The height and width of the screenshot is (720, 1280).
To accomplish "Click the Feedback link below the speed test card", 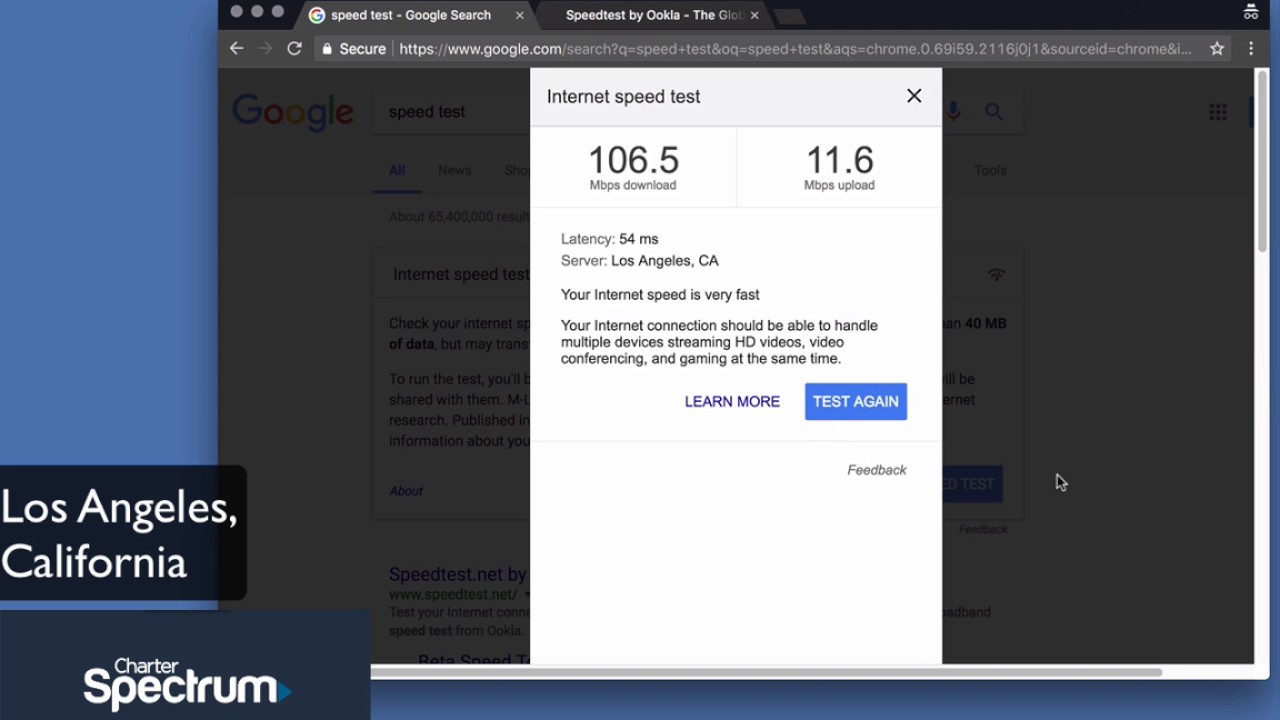I will [x=983, y=529].
